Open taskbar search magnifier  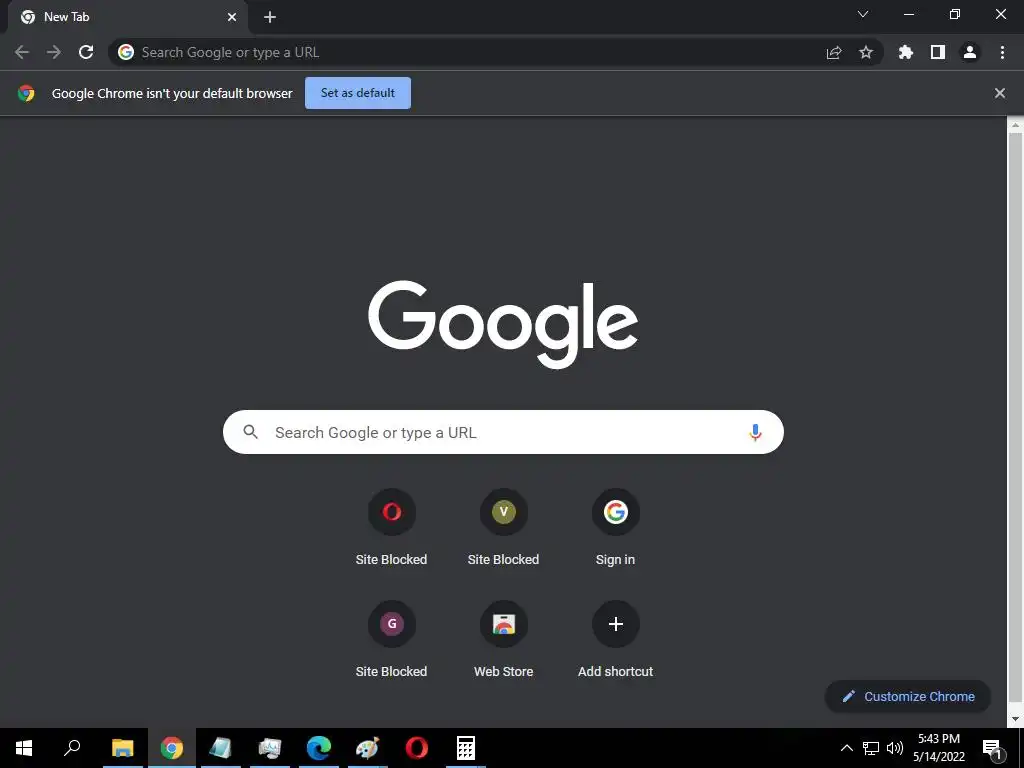click(72, 748)
